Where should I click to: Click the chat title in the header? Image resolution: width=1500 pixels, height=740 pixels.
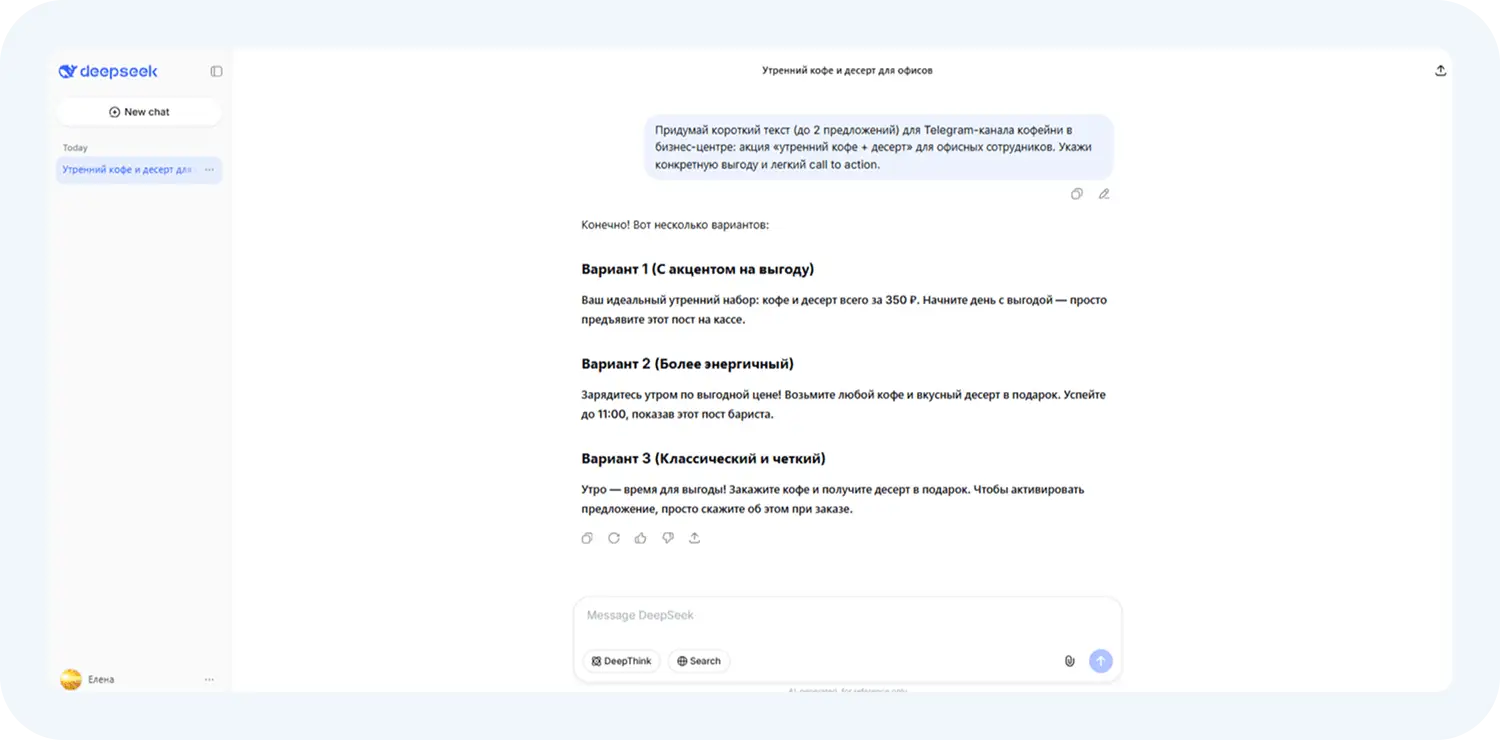[x=846, y=70]
